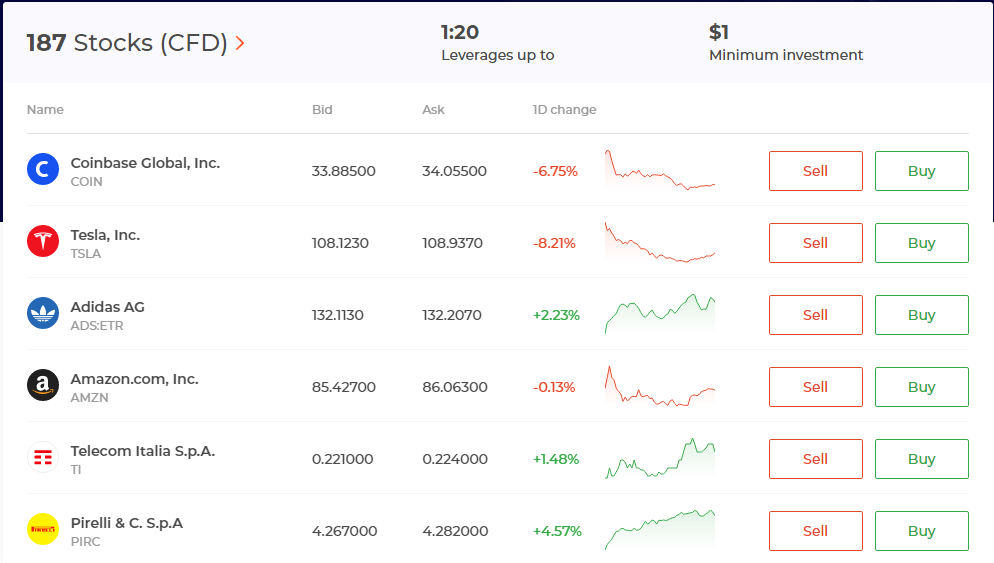Buy Tesla stock
The width and height of the screenshot is (994, 563).
pos(922,243)
